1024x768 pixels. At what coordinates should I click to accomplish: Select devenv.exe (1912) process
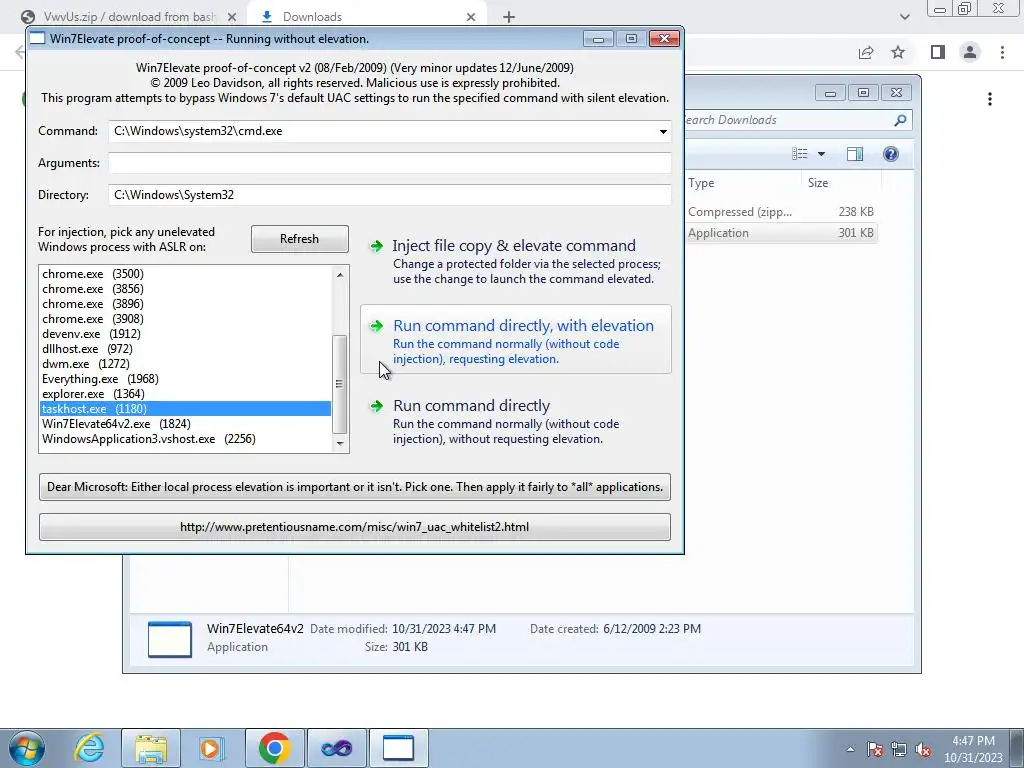click(185, 334)
